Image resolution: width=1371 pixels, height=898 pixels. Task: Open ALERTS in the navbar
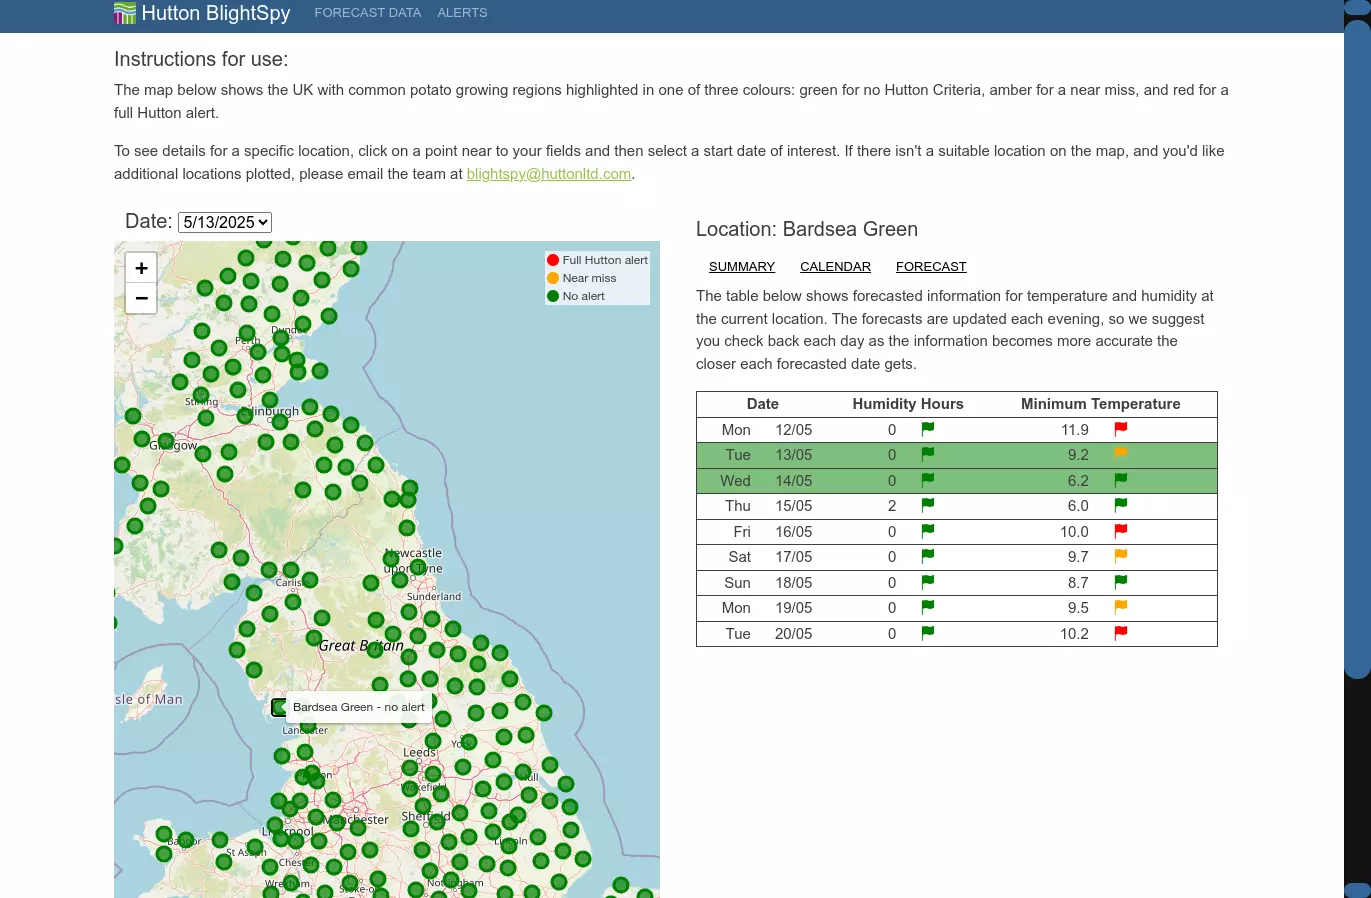point(462,13)
